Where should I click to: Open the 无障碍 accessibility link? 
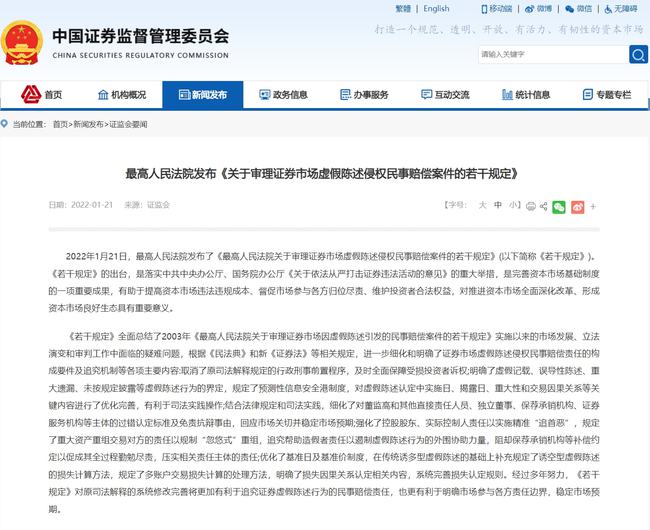point(626,9)
